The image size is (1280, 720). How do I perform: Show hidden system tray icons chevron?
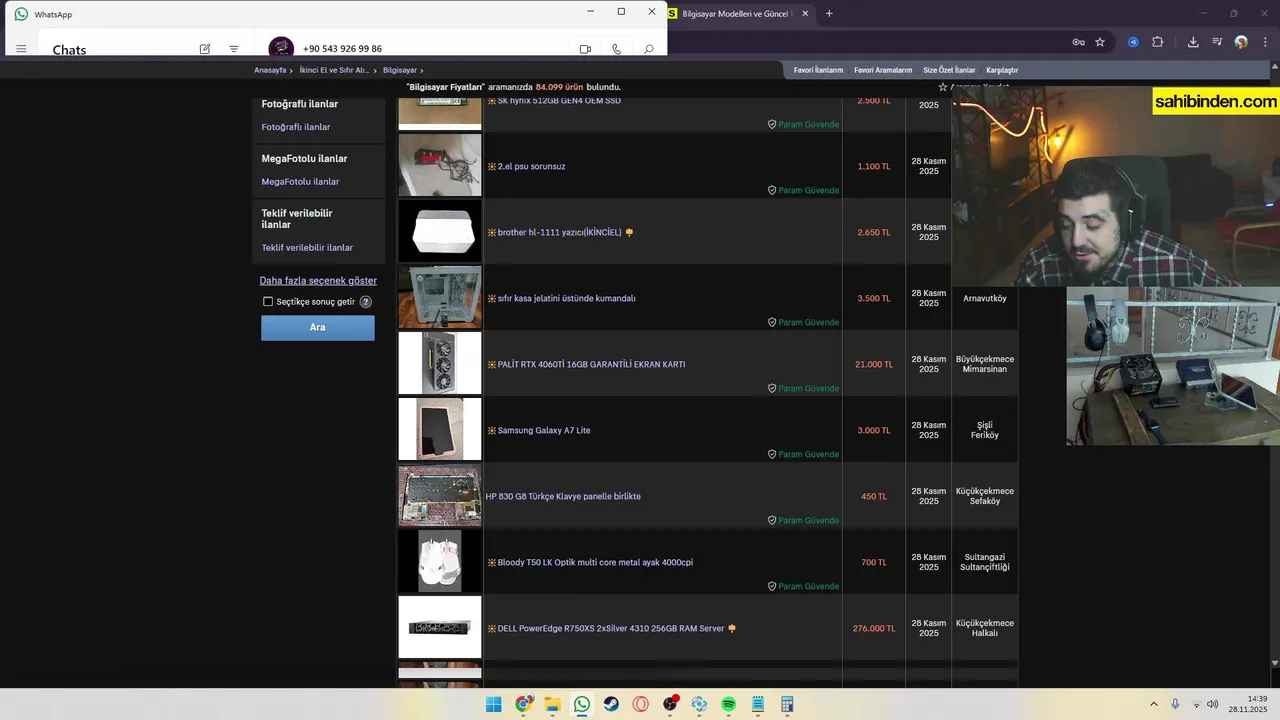click(1153, 704)
